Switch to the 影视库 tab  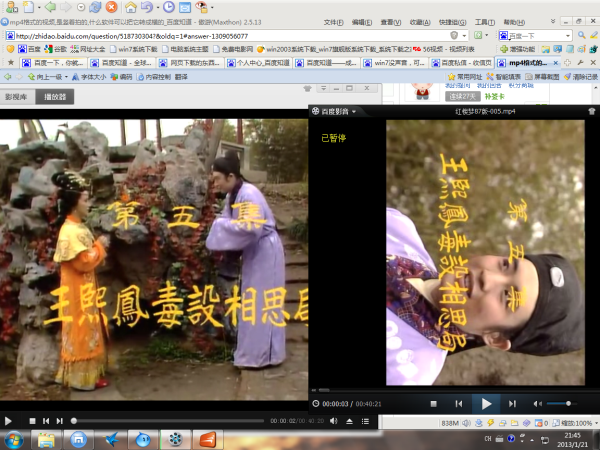coord(16,97)
